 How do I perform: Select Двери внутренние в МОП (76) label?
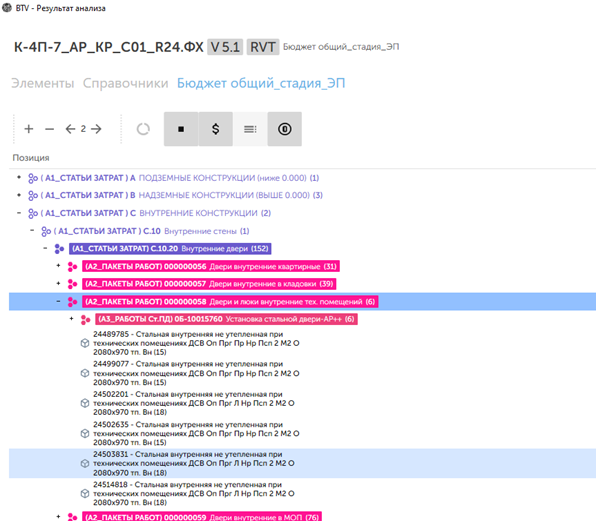tap(202, 517)
